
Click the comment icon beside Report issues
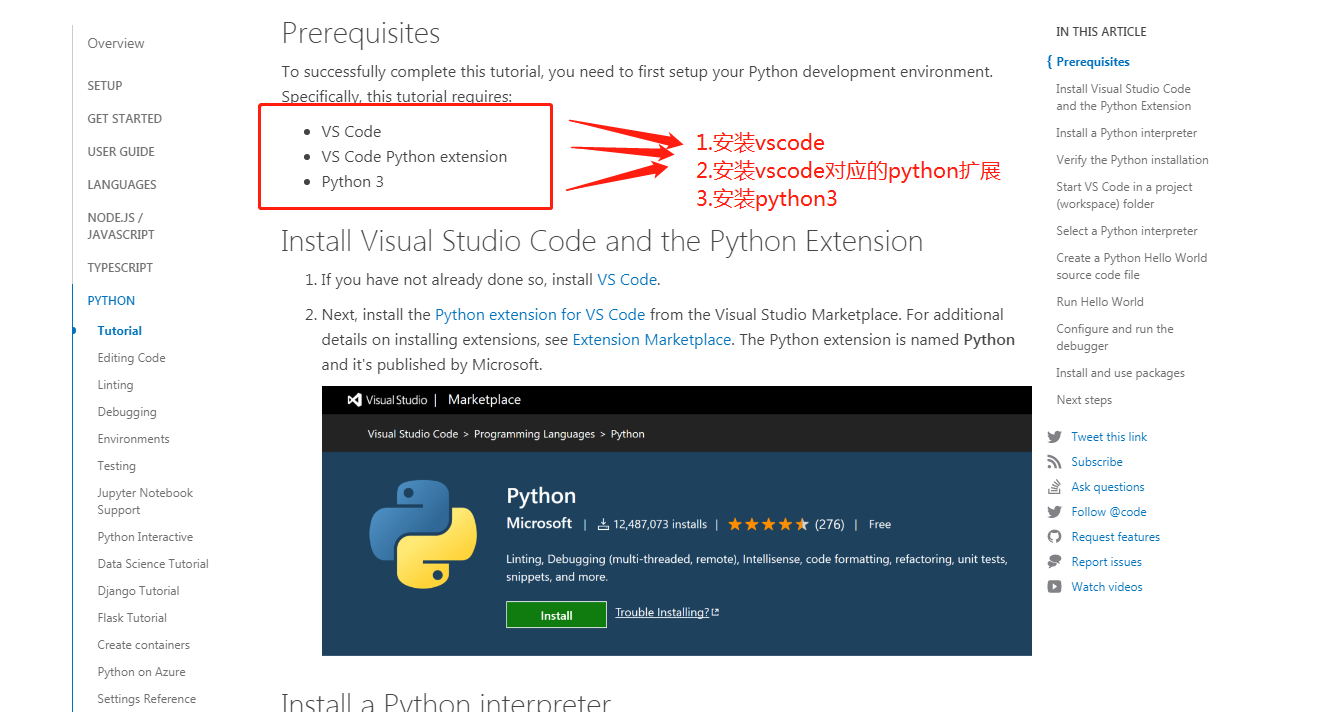tap(1054, 562)
